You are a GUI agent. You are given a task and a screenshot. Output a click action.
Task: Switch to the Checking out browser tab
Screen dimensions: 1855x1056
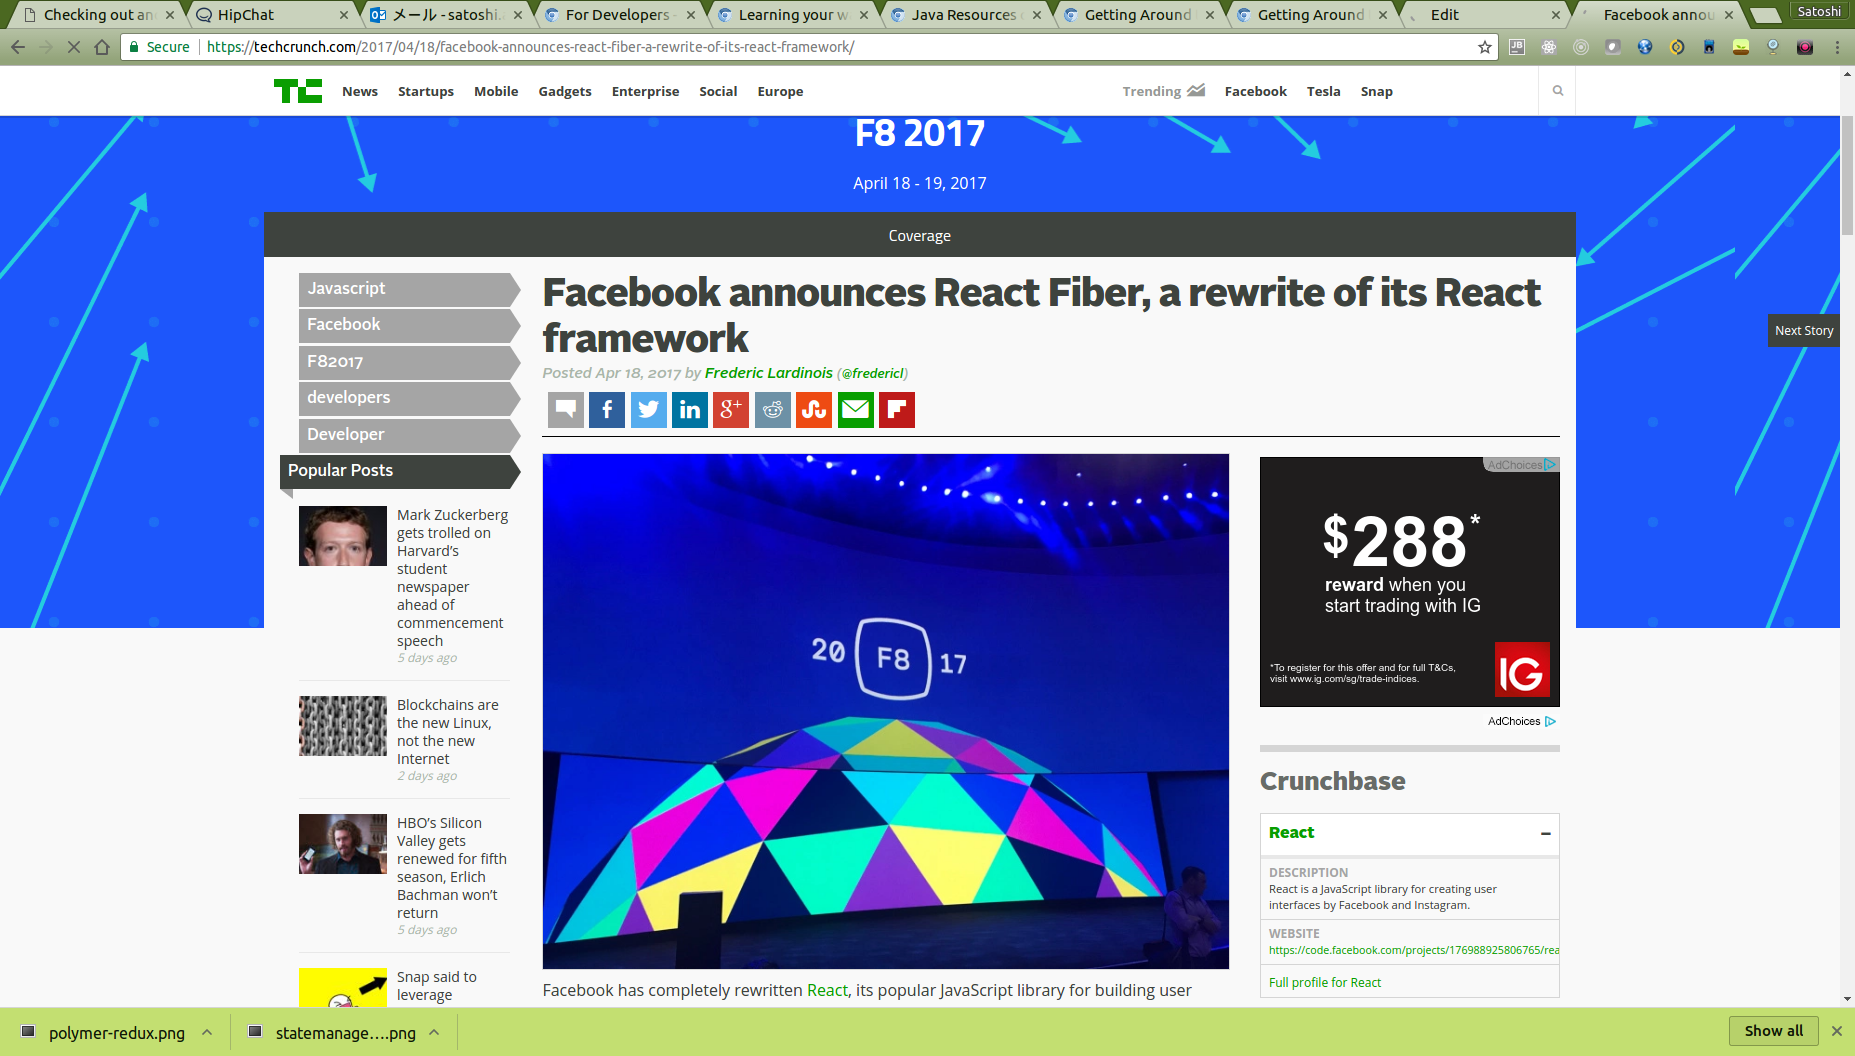tap(98, 14)
